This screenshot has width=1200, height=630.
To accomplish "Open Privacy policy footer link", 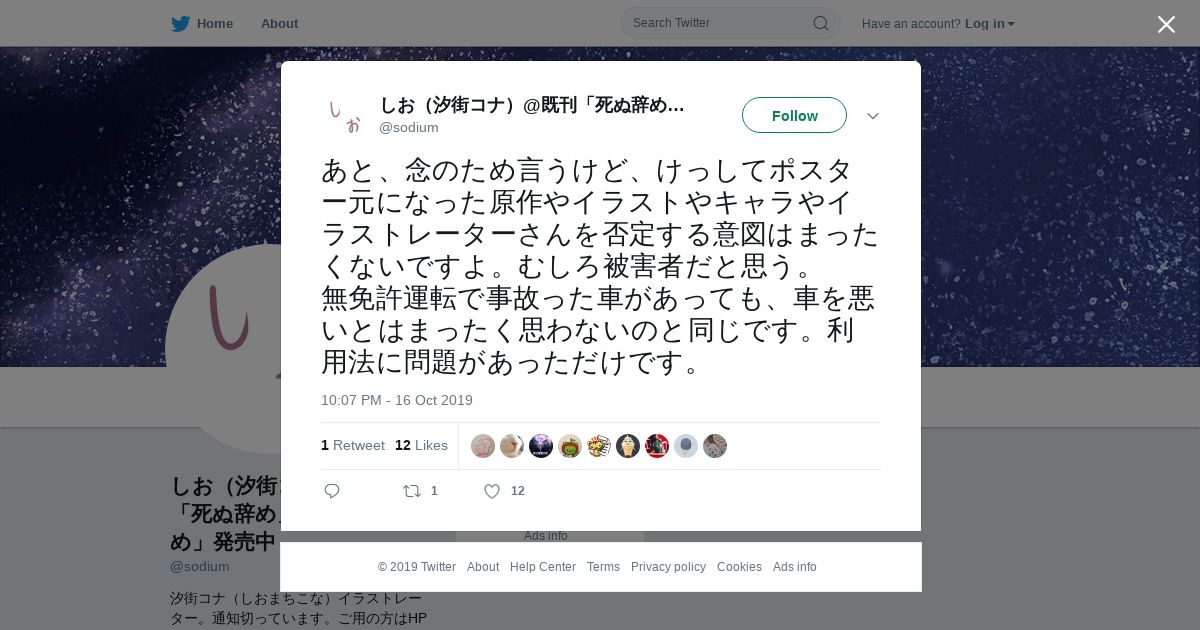I will (x=668, y=567).
